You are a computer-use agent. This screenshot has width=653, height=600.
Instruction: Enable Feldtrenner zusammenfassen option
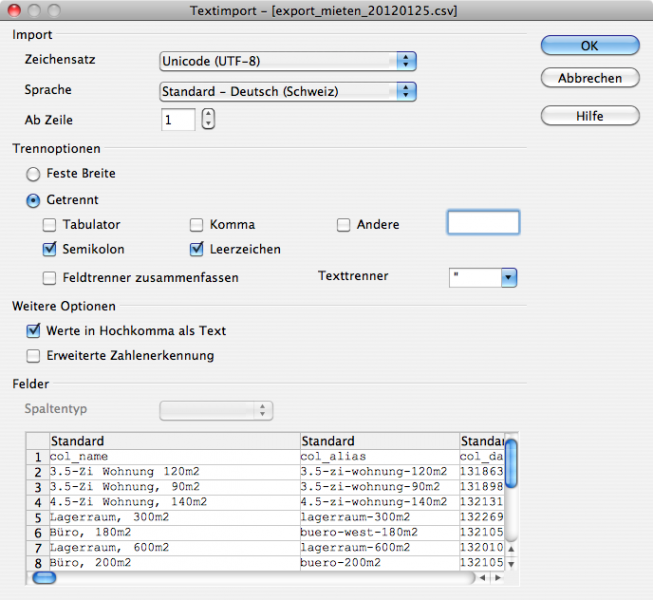pos(50,278)
